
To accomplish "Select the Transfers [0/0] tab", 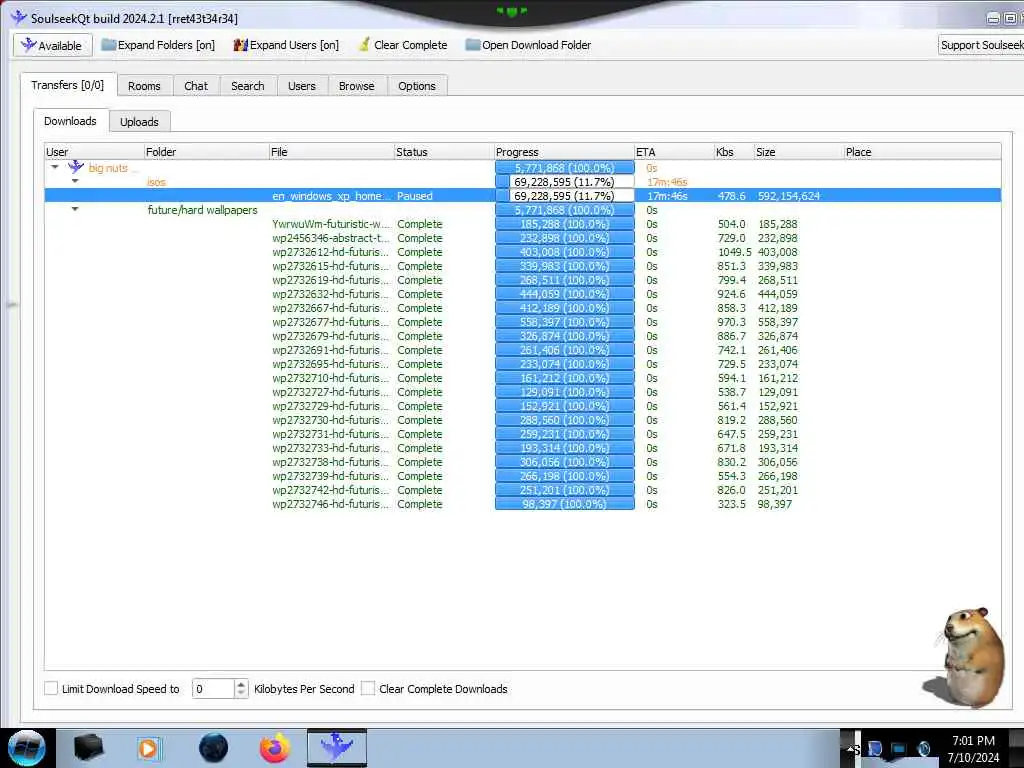I will coord(68,85).
